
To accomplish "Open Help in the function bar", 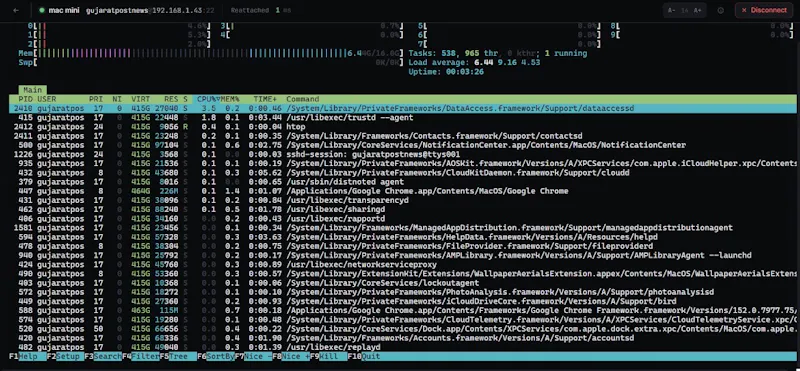I will [28, 356].
